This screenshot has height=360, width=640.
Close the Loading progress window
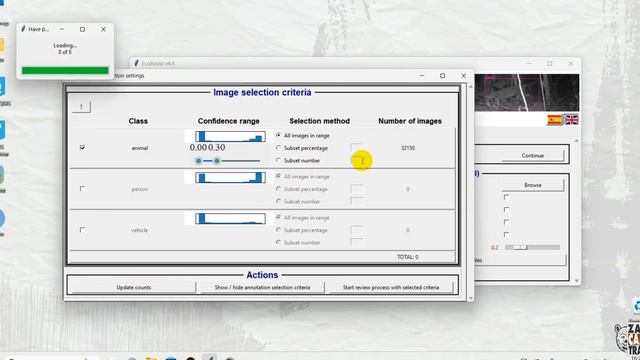point(103,29)
